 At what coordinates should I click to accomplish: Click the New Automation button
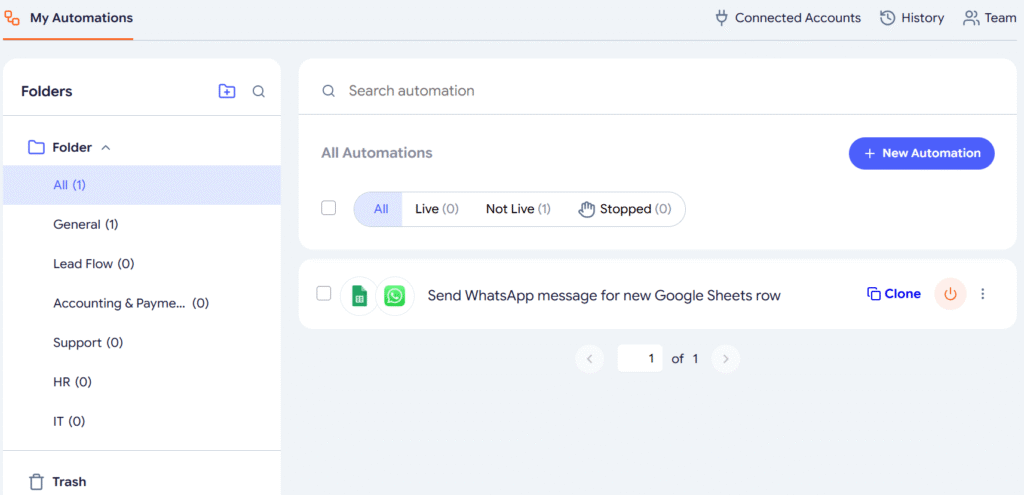(921, 153)
